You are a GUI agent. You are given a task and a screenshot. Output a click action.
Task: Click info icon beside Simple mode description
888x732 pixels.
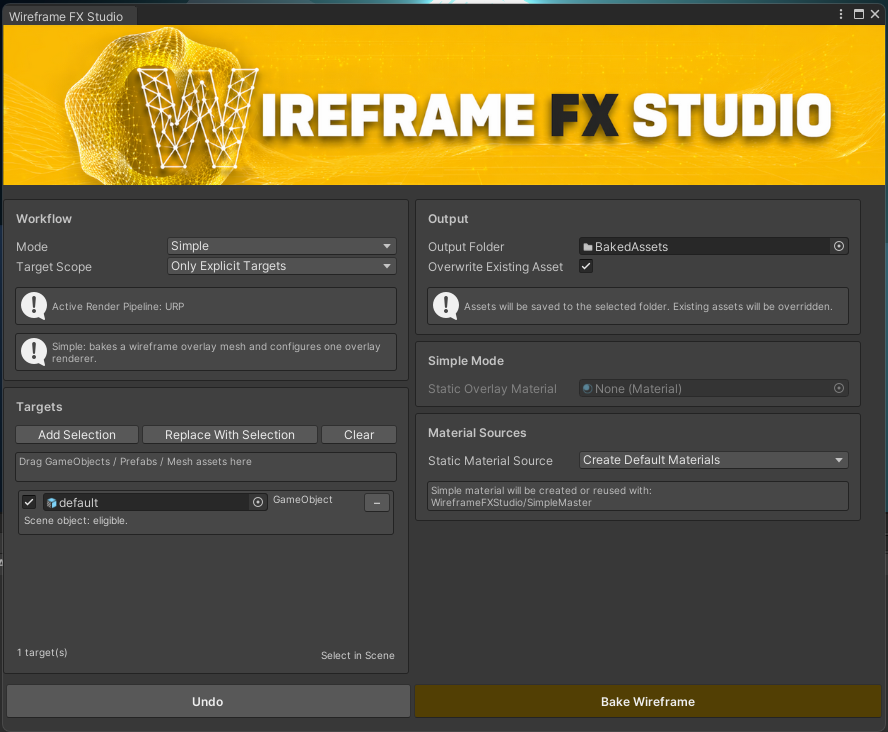34,352
